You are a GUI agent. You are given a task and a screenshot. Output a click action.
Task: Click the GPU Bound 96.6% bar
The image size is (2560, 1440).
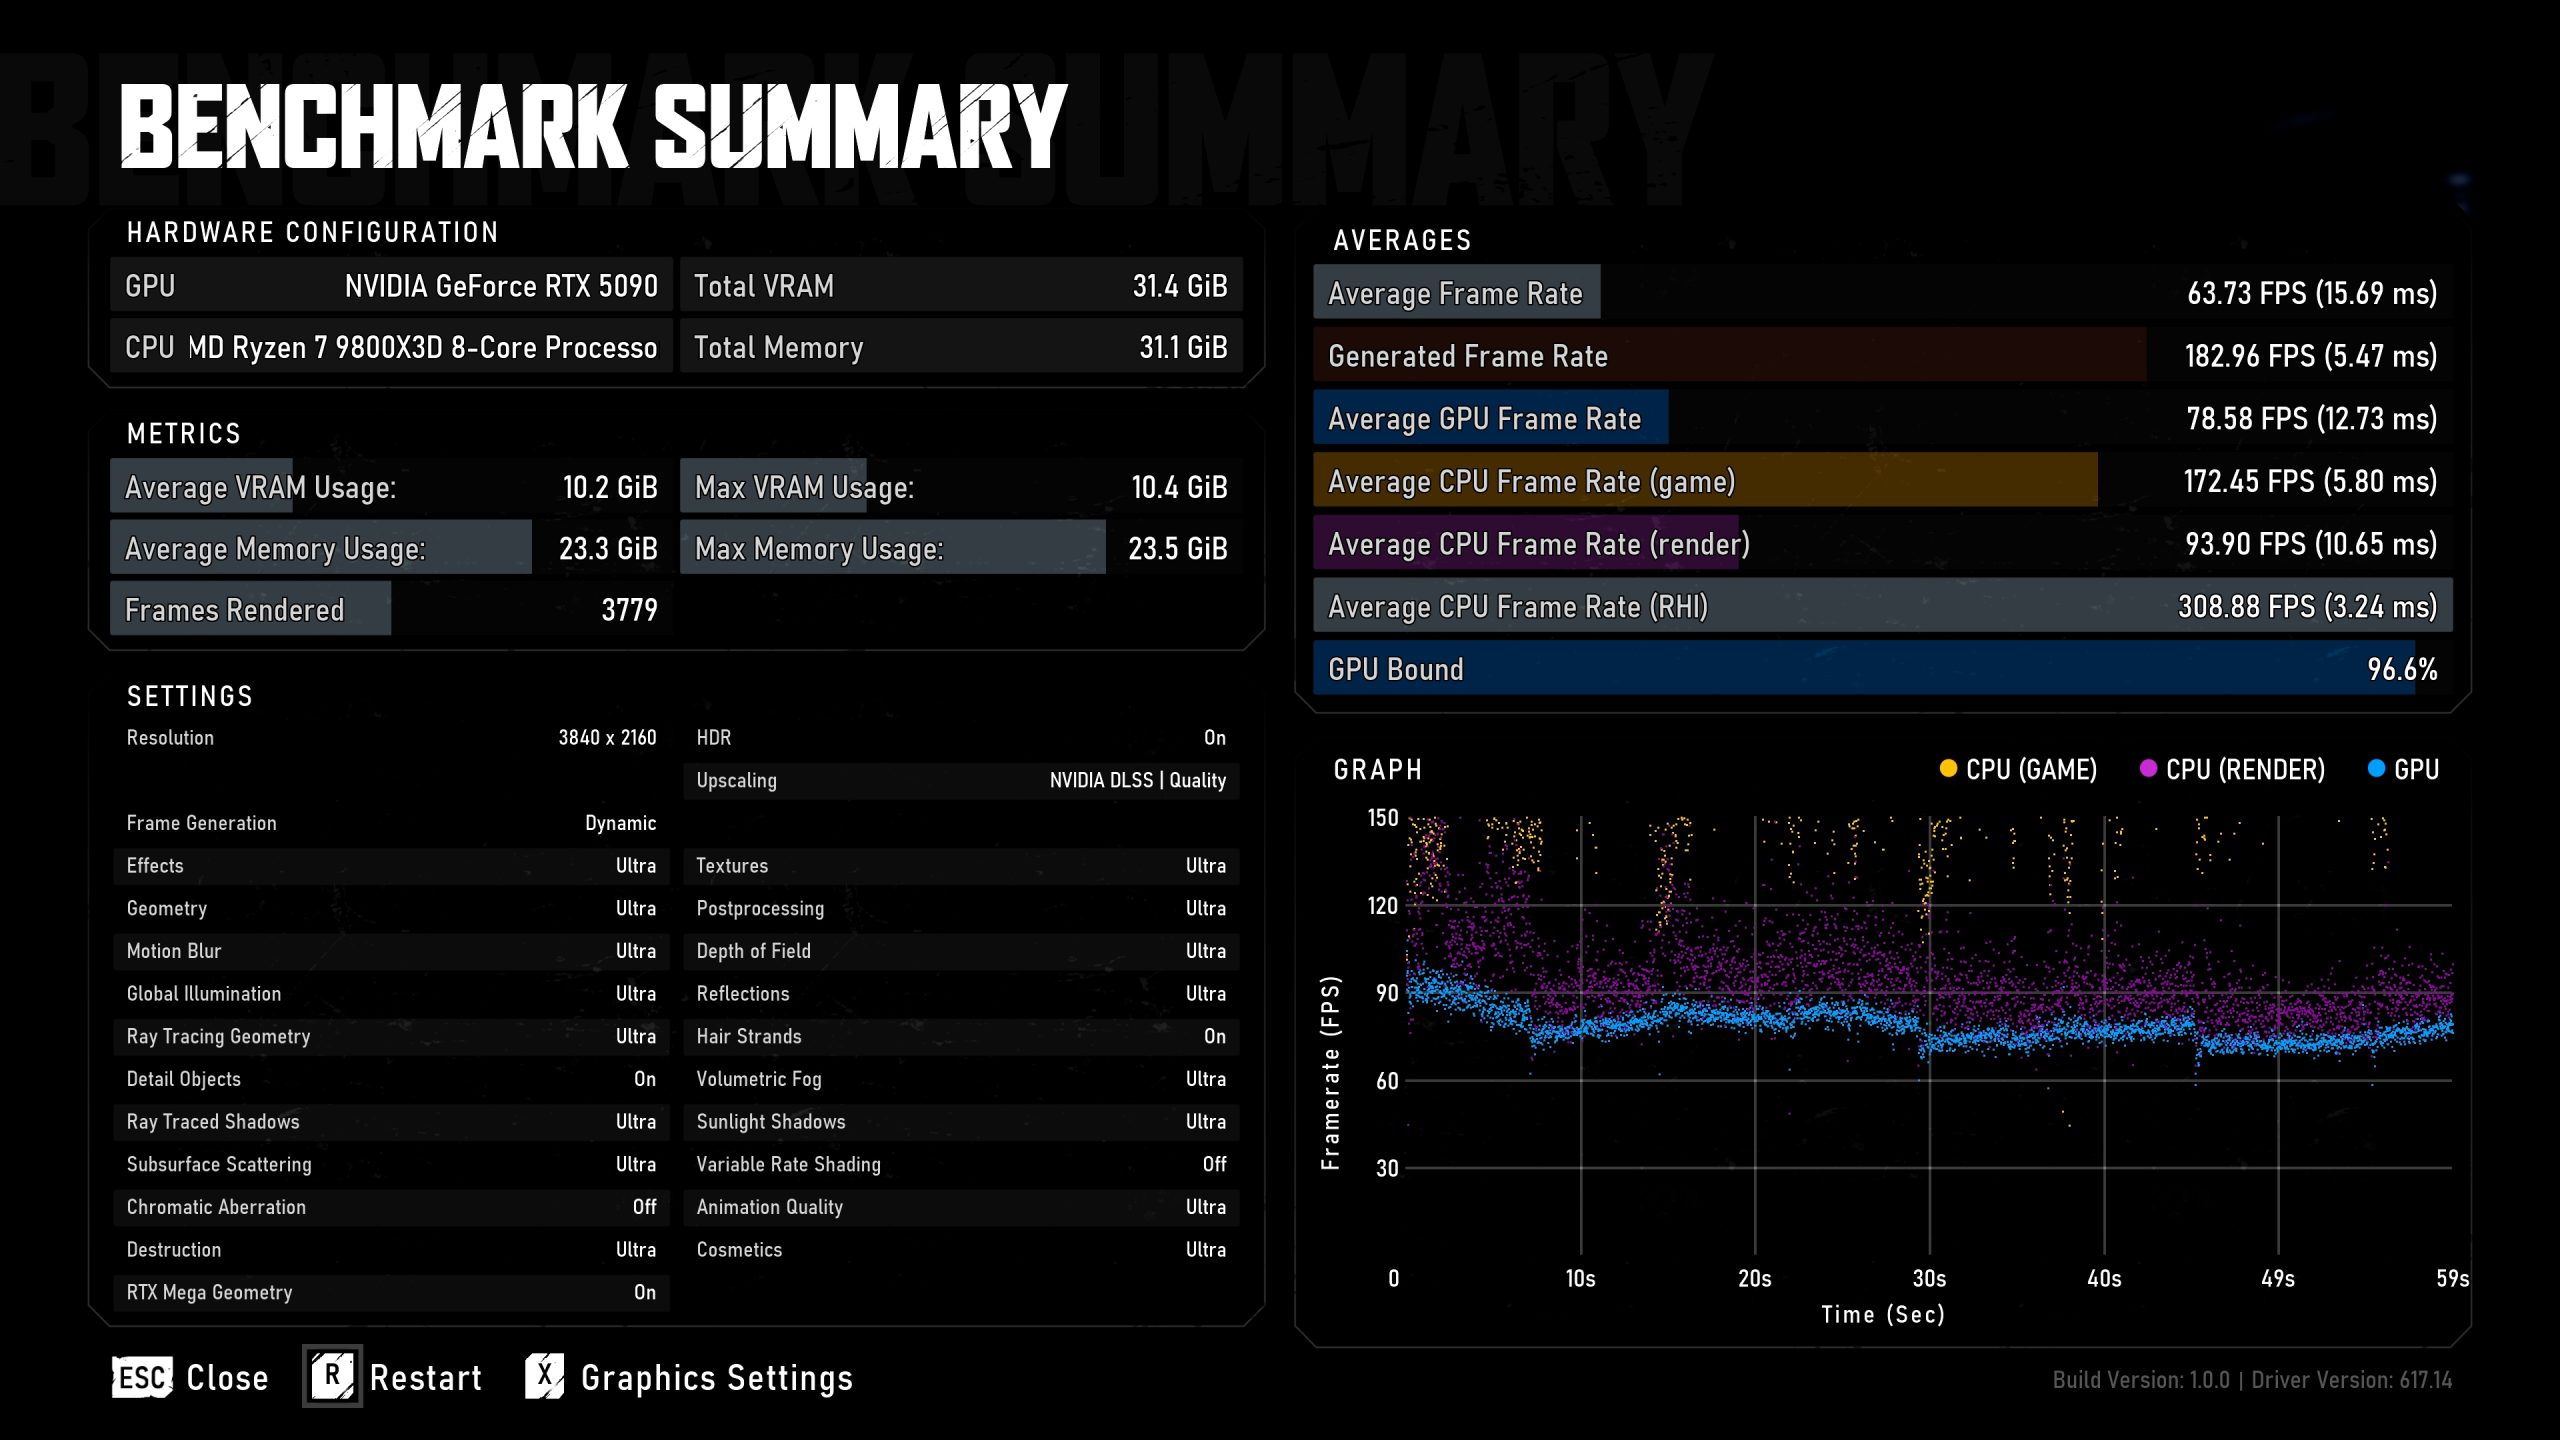1882,669
